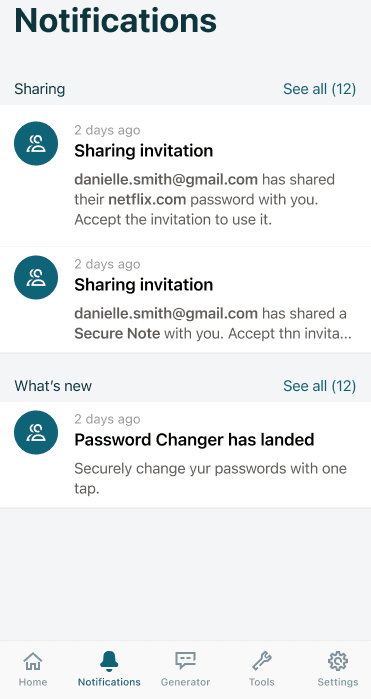The height and width of the screenshot is (699, 371).
Task: Select the Tools tab label
Action: coord(262,682)
